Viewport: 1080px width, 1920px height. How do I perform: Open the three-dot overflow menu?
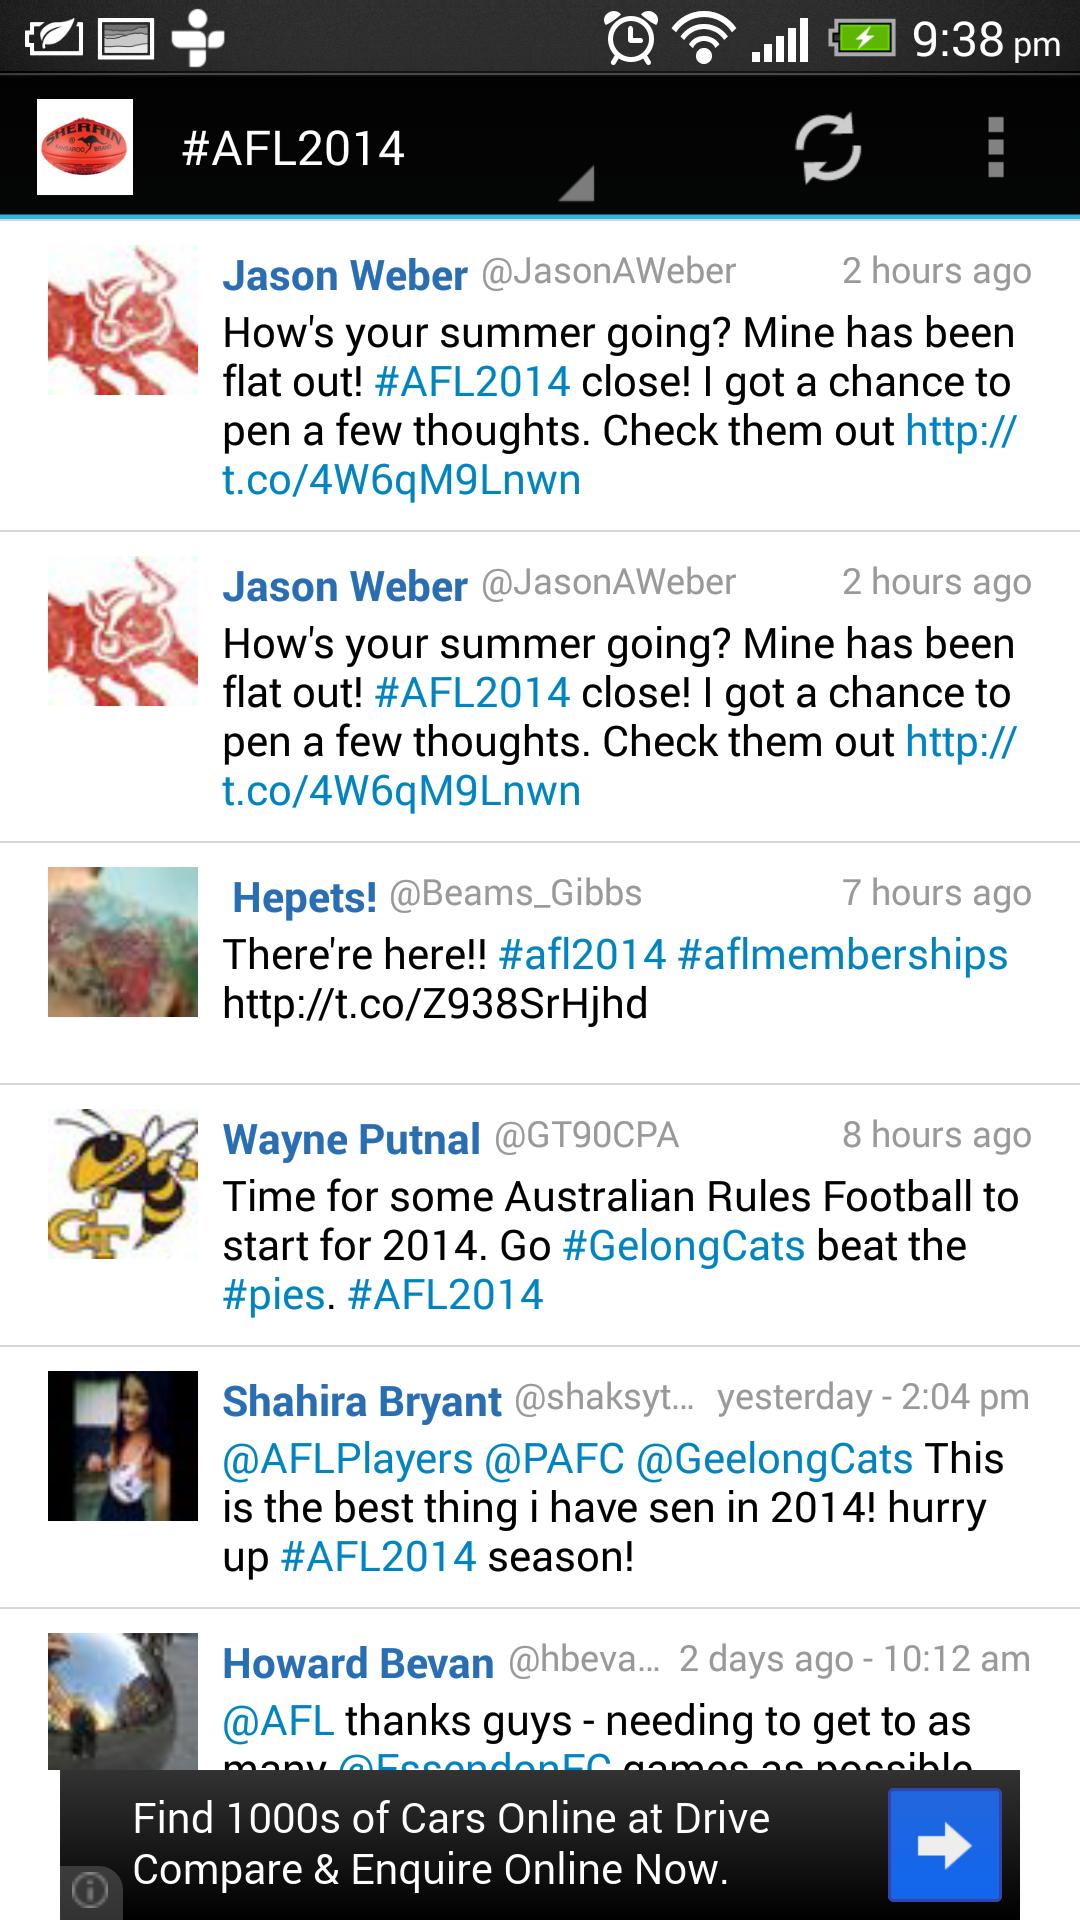coord(995,148)
